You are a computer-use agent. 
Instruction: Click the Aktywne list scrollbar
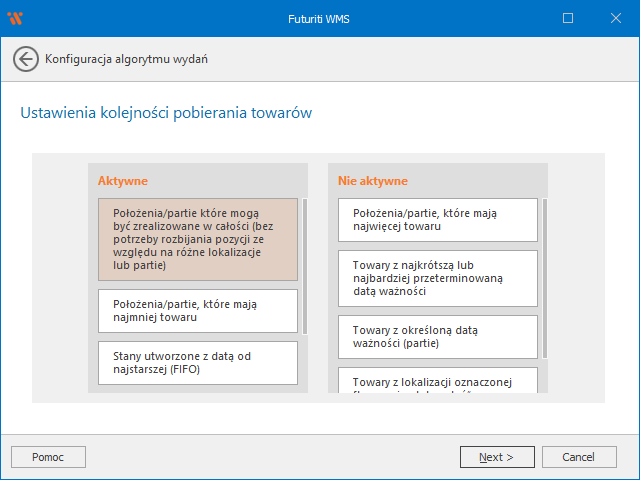(305, 265)
